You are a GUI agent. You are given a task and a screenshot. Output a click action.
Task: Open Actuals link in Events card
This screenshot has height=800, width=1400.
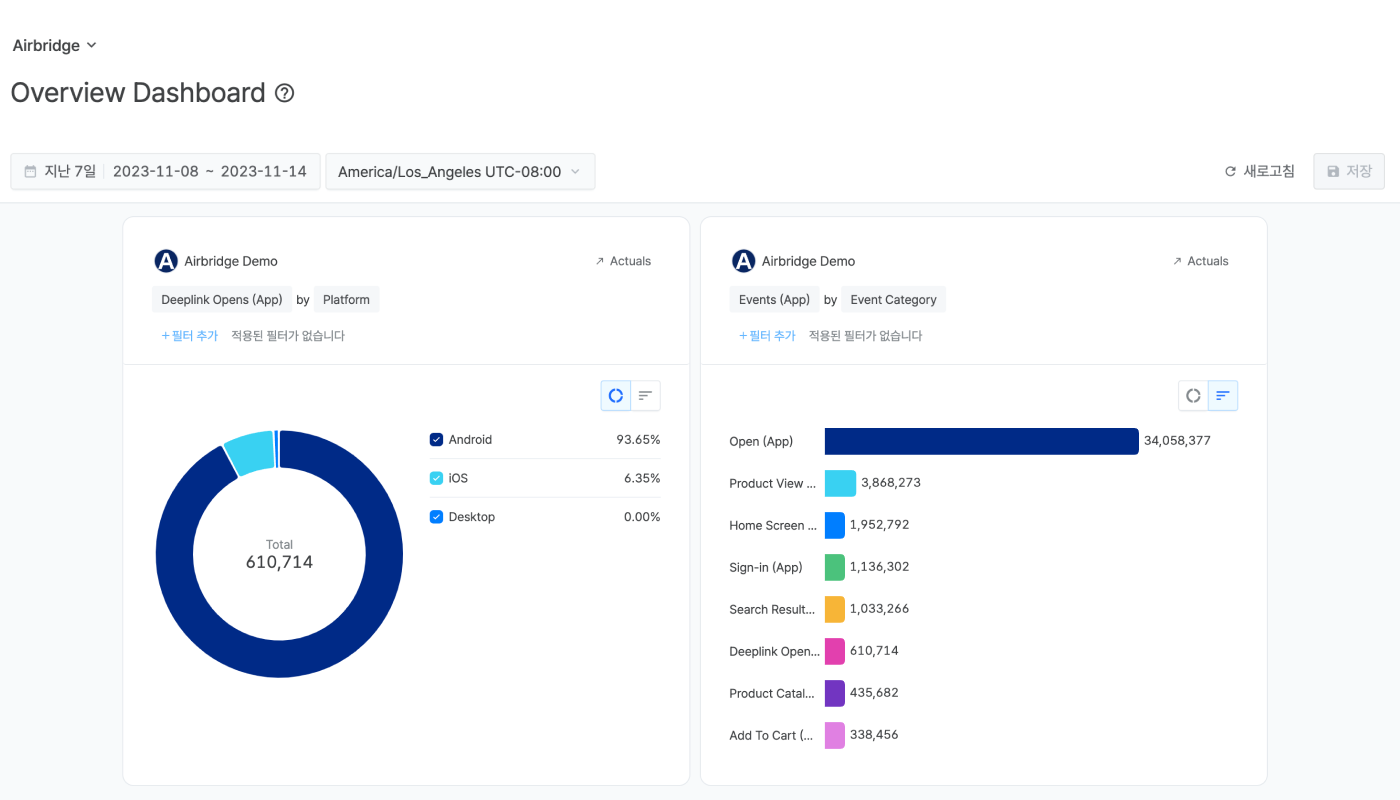pyautogui.click(x=1200, y=261)
